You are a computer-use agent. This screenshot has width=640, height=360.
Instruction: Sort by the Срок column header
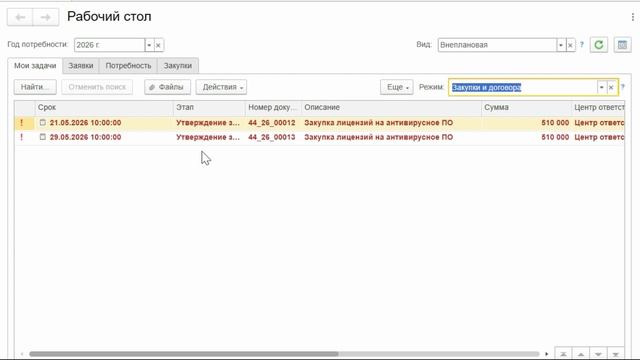104,108
